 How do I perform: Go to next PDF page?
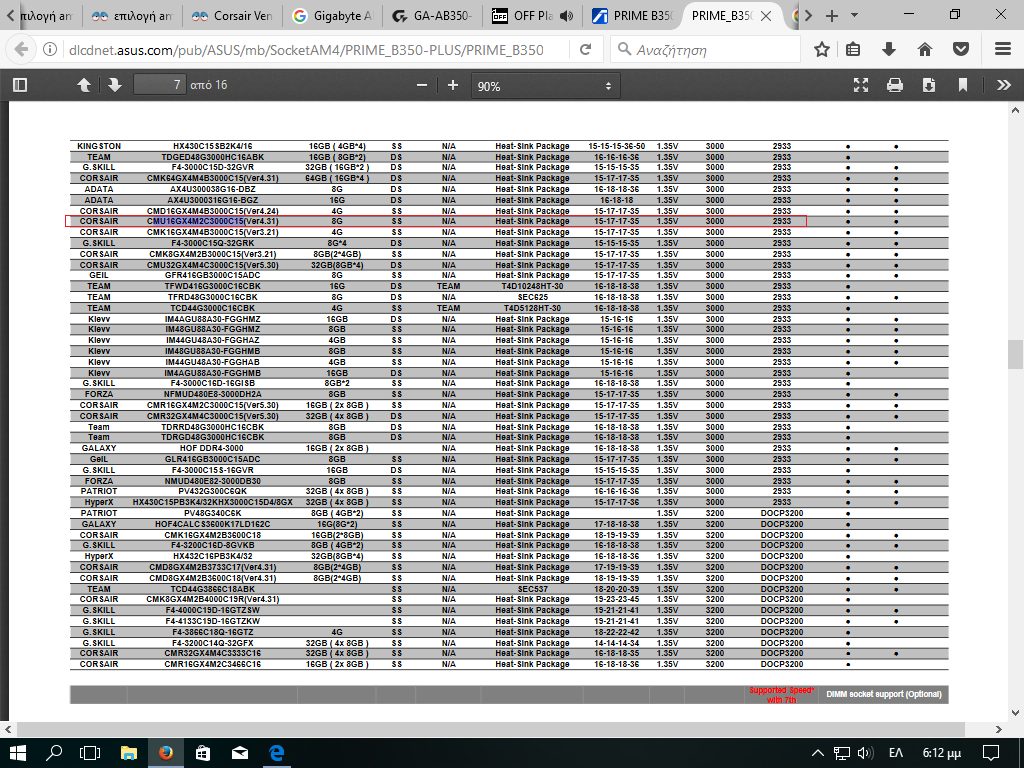coord(114,86)
